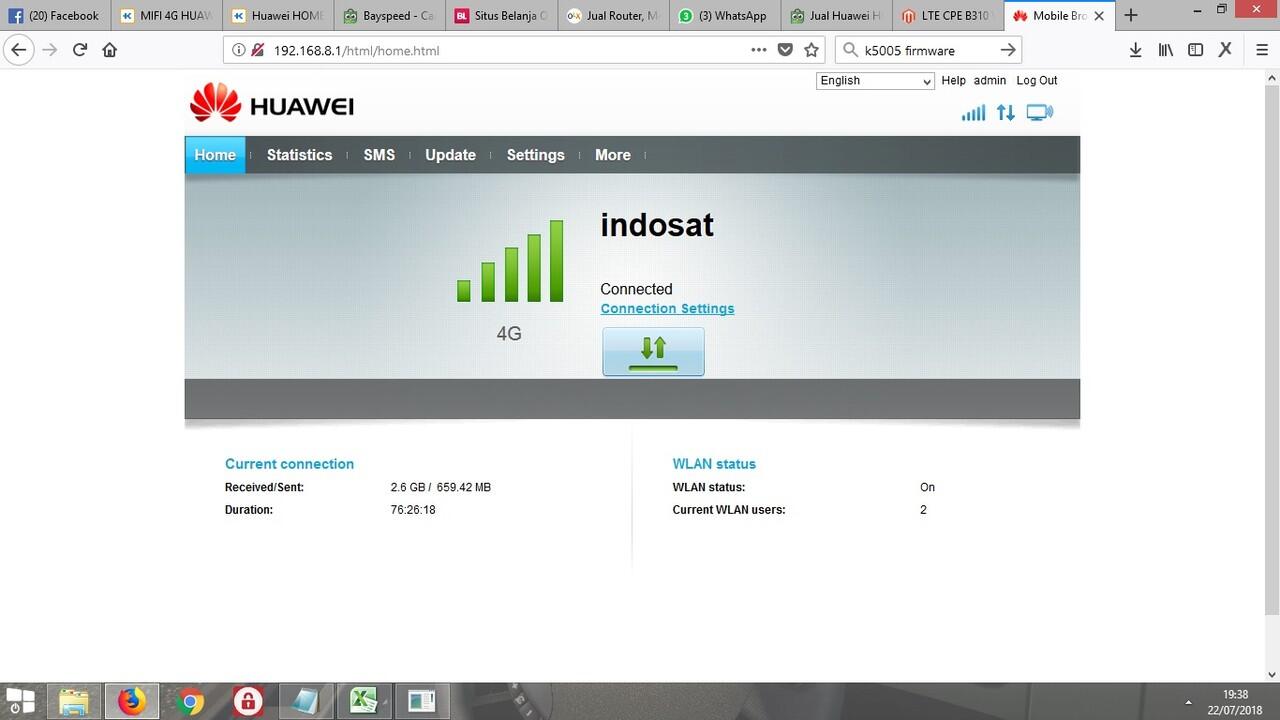This screenshot has height=720, width=1280.
Task: Open the Statistics menu
Action: [299, 155]
